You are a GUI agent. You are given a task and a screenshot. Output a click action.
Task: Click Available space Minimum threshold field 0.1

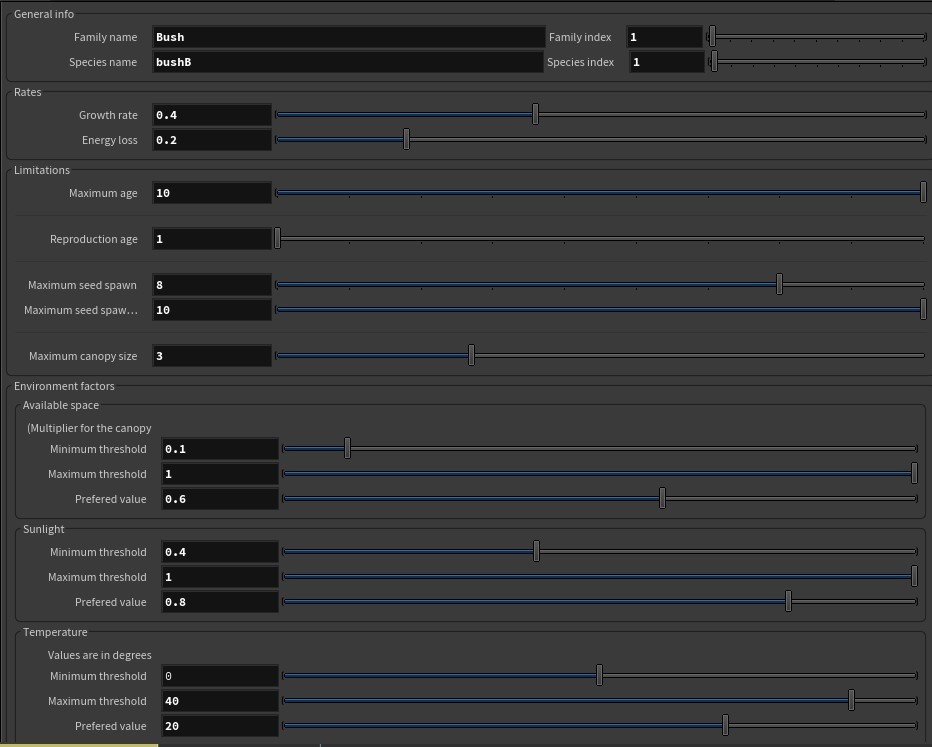click(x=220, y=449)
